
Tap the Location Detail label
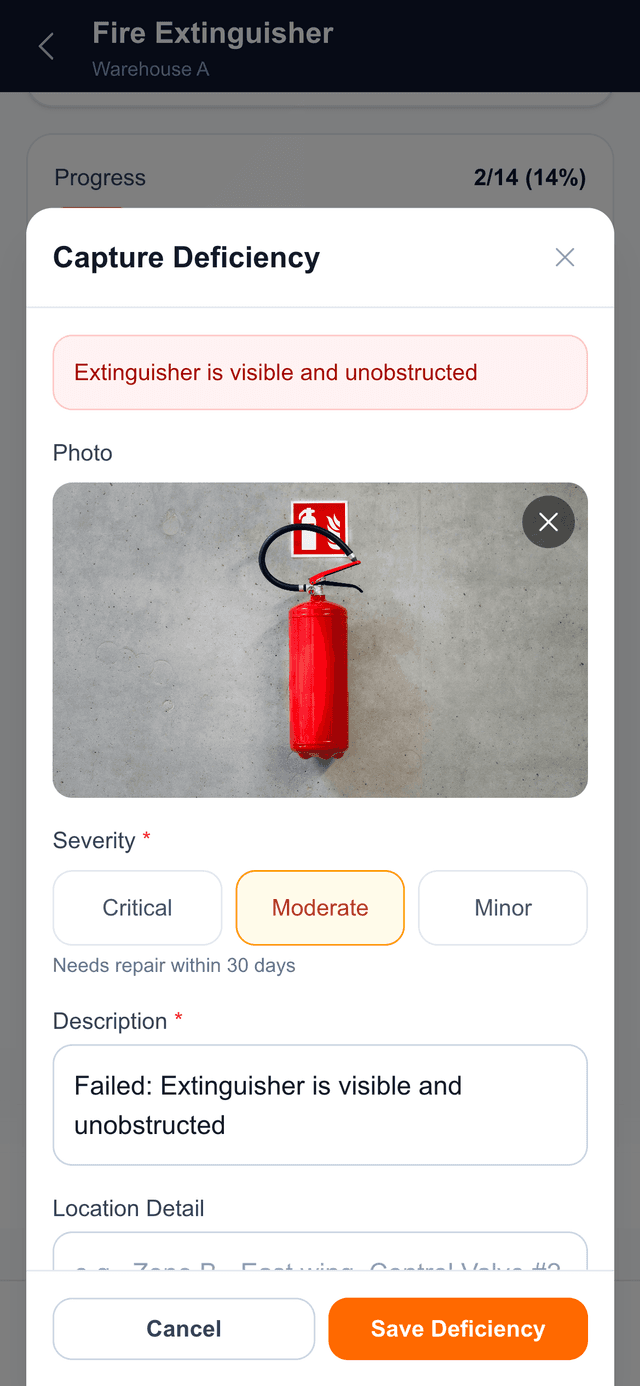pos(129,1208)
